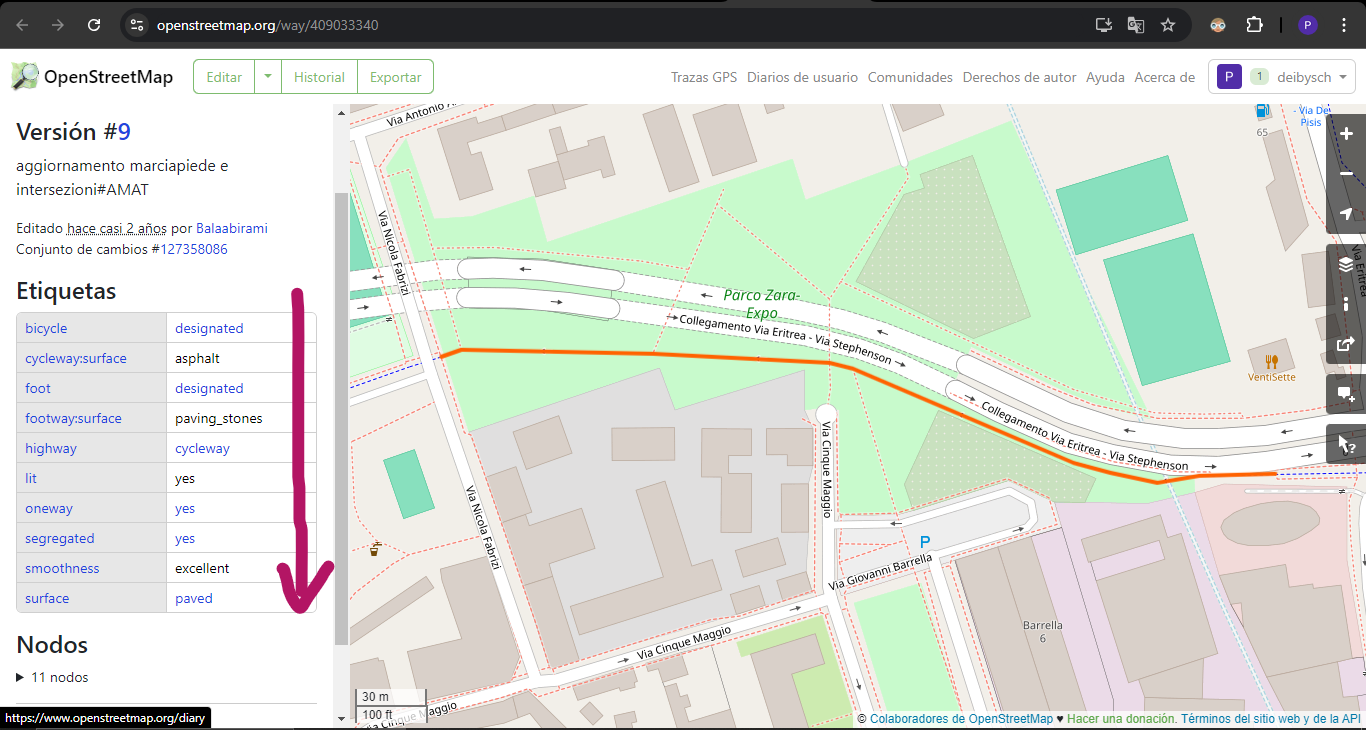Click the purple P user avatar

(1230, 77)
